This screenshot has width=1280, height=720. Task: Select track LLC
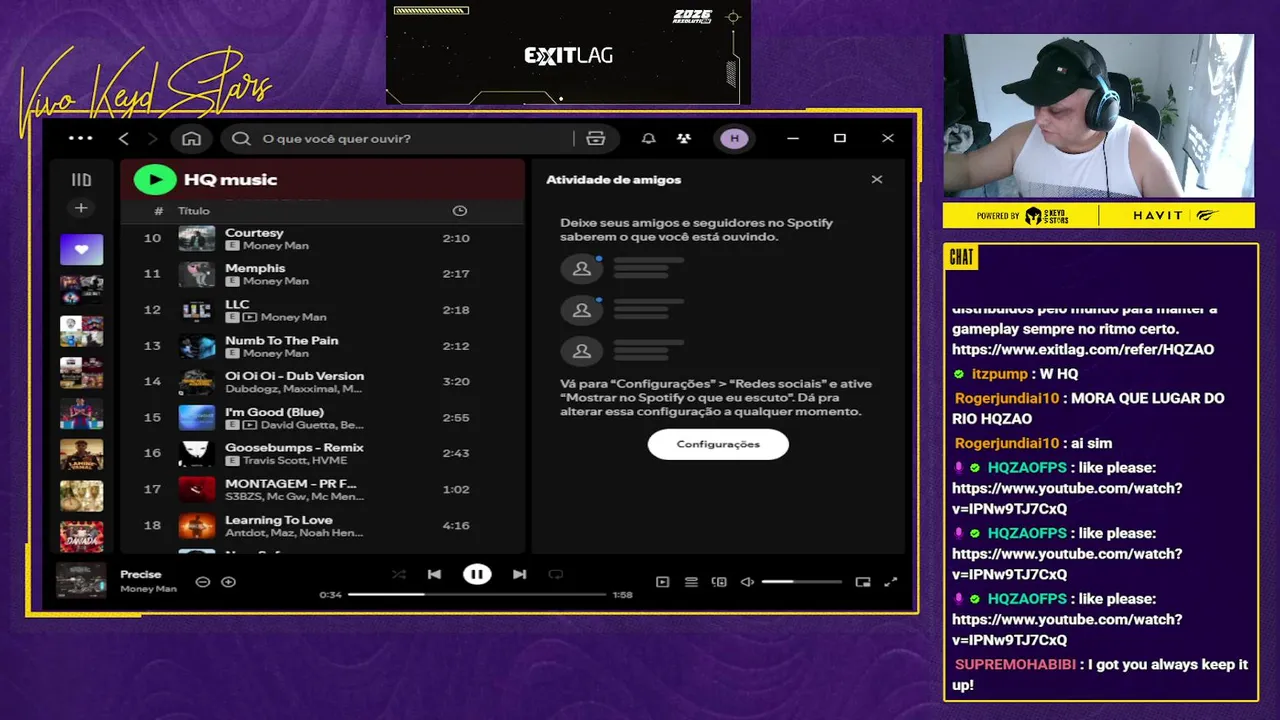237,304
